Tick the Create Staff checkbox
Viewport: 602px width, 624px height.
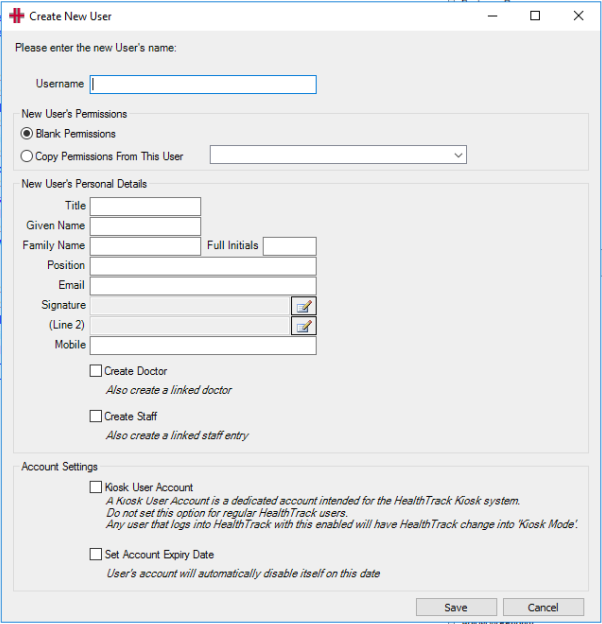click(x=95, y=416)
